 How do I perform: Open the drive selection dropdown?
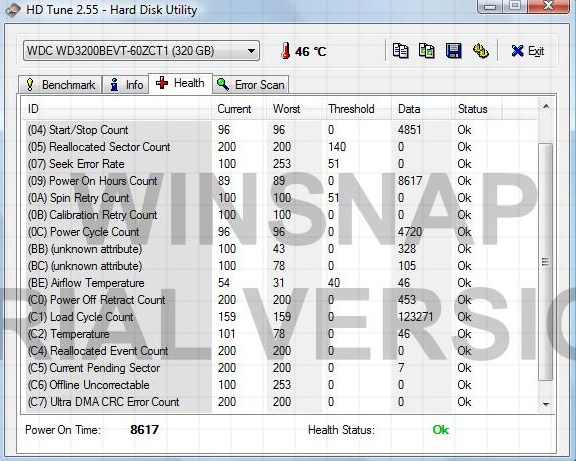(x=141, y=51)
